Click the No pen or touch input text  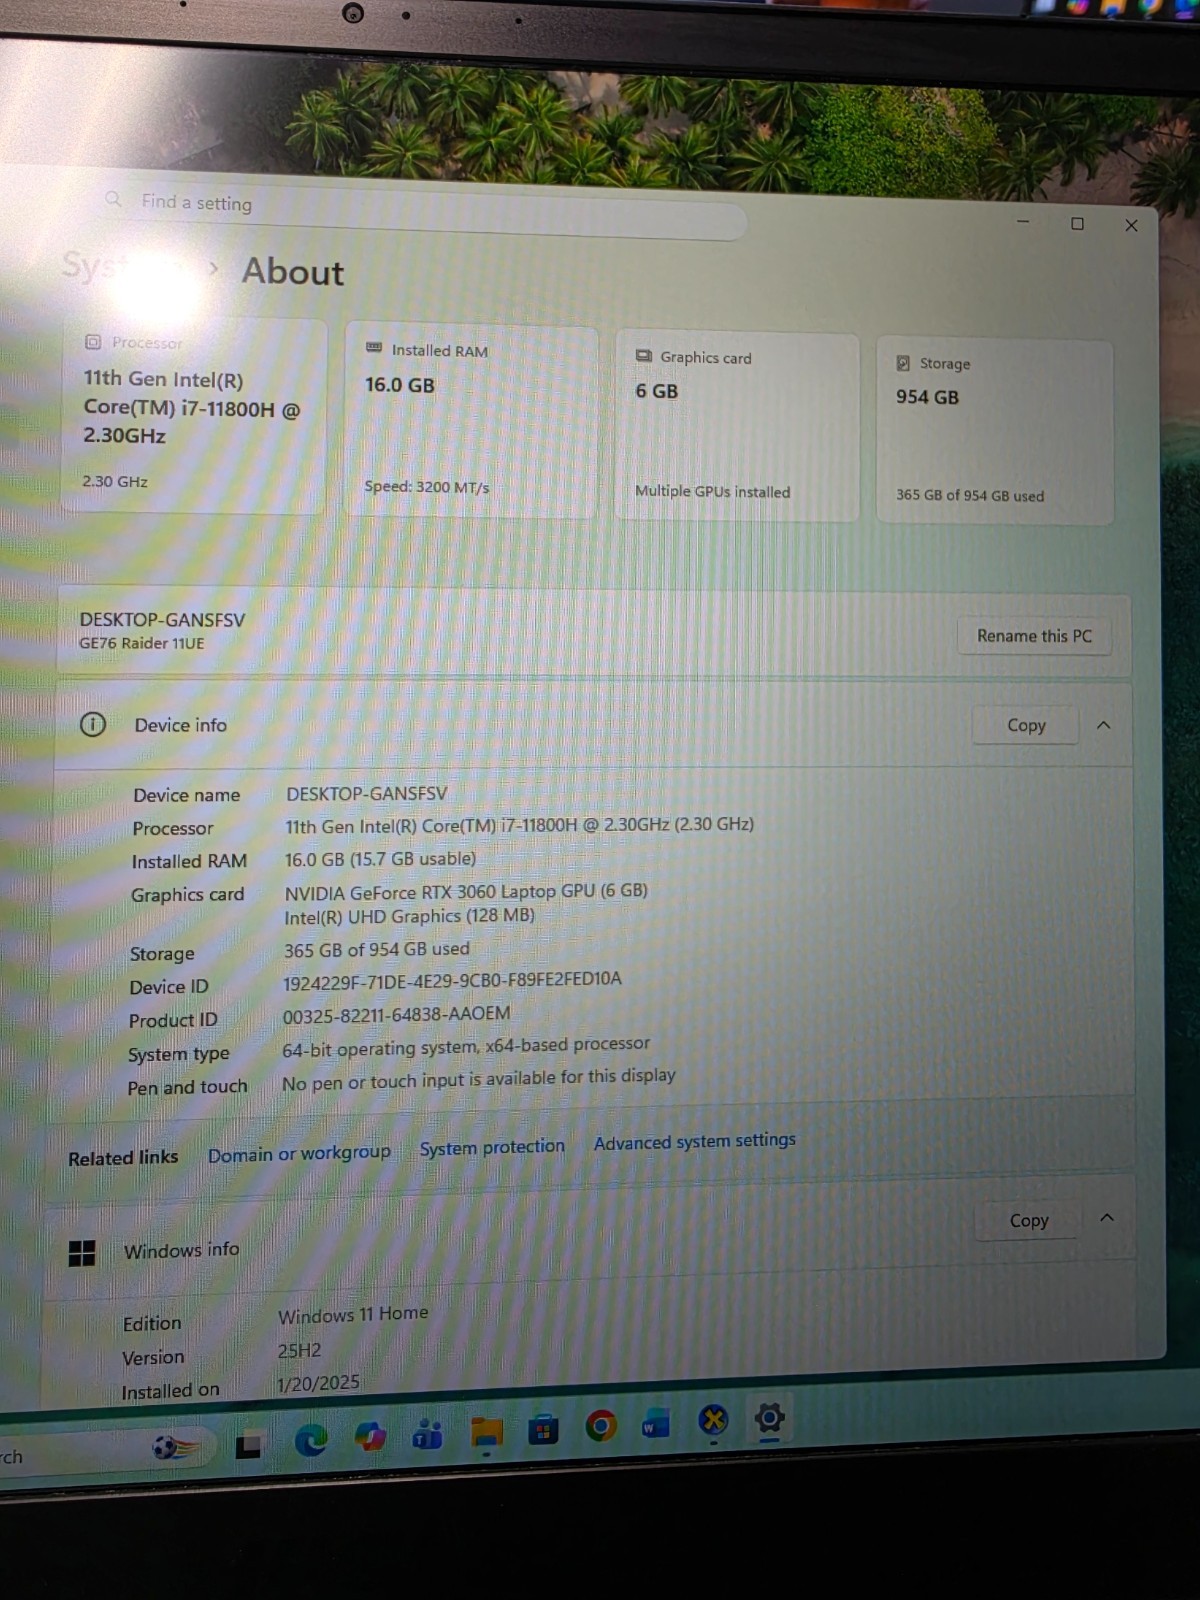point(479,1079)
